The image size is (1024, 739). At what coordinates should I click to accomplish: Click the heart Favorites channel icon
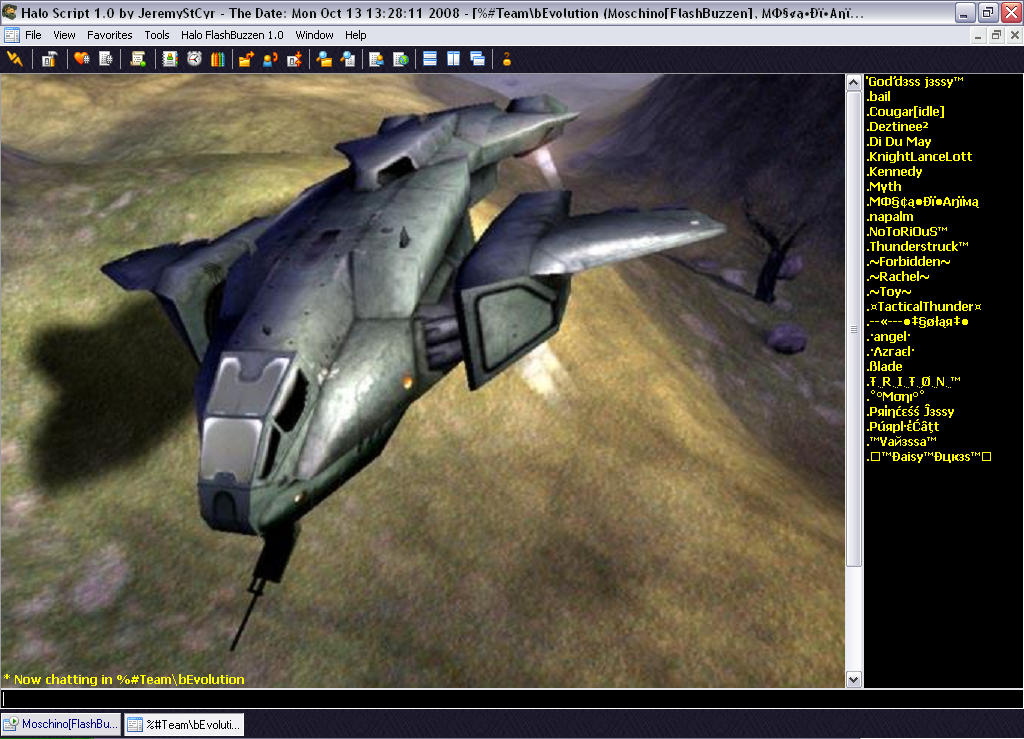click(x=82, y=59)
